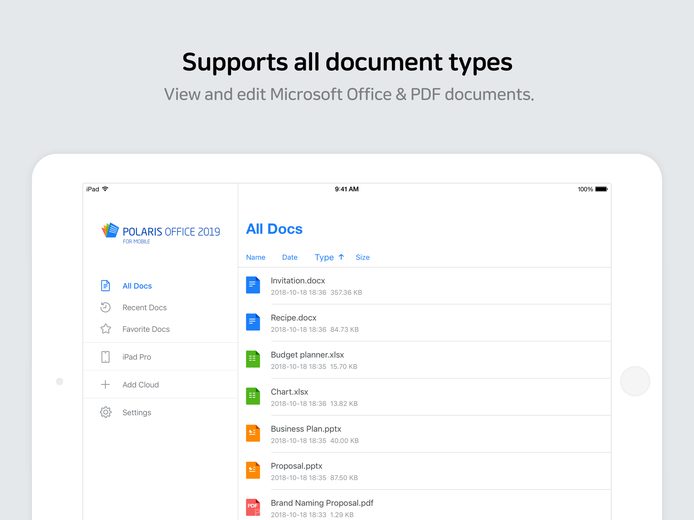Open the All Docs document icon in sidebar

tap(105, 286)
